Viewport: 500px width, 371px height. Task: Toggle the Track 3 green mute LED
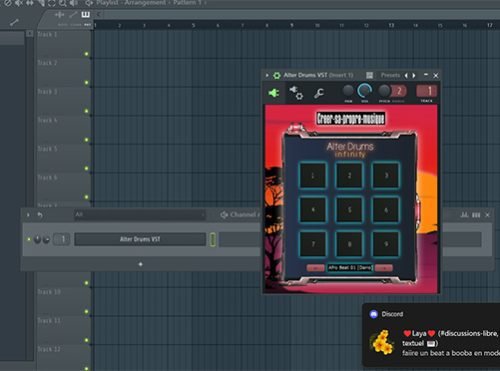[87, 111]
